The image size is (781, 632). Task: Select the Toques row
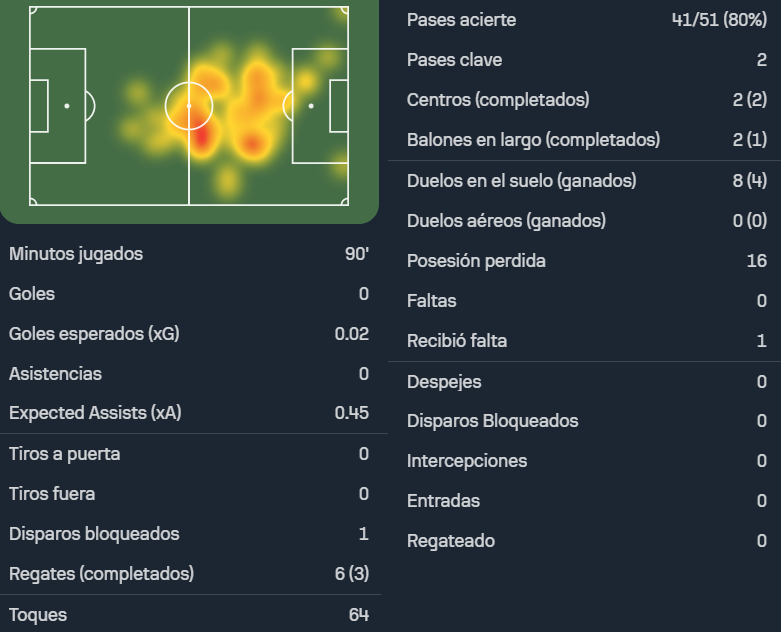pos(189,615)
